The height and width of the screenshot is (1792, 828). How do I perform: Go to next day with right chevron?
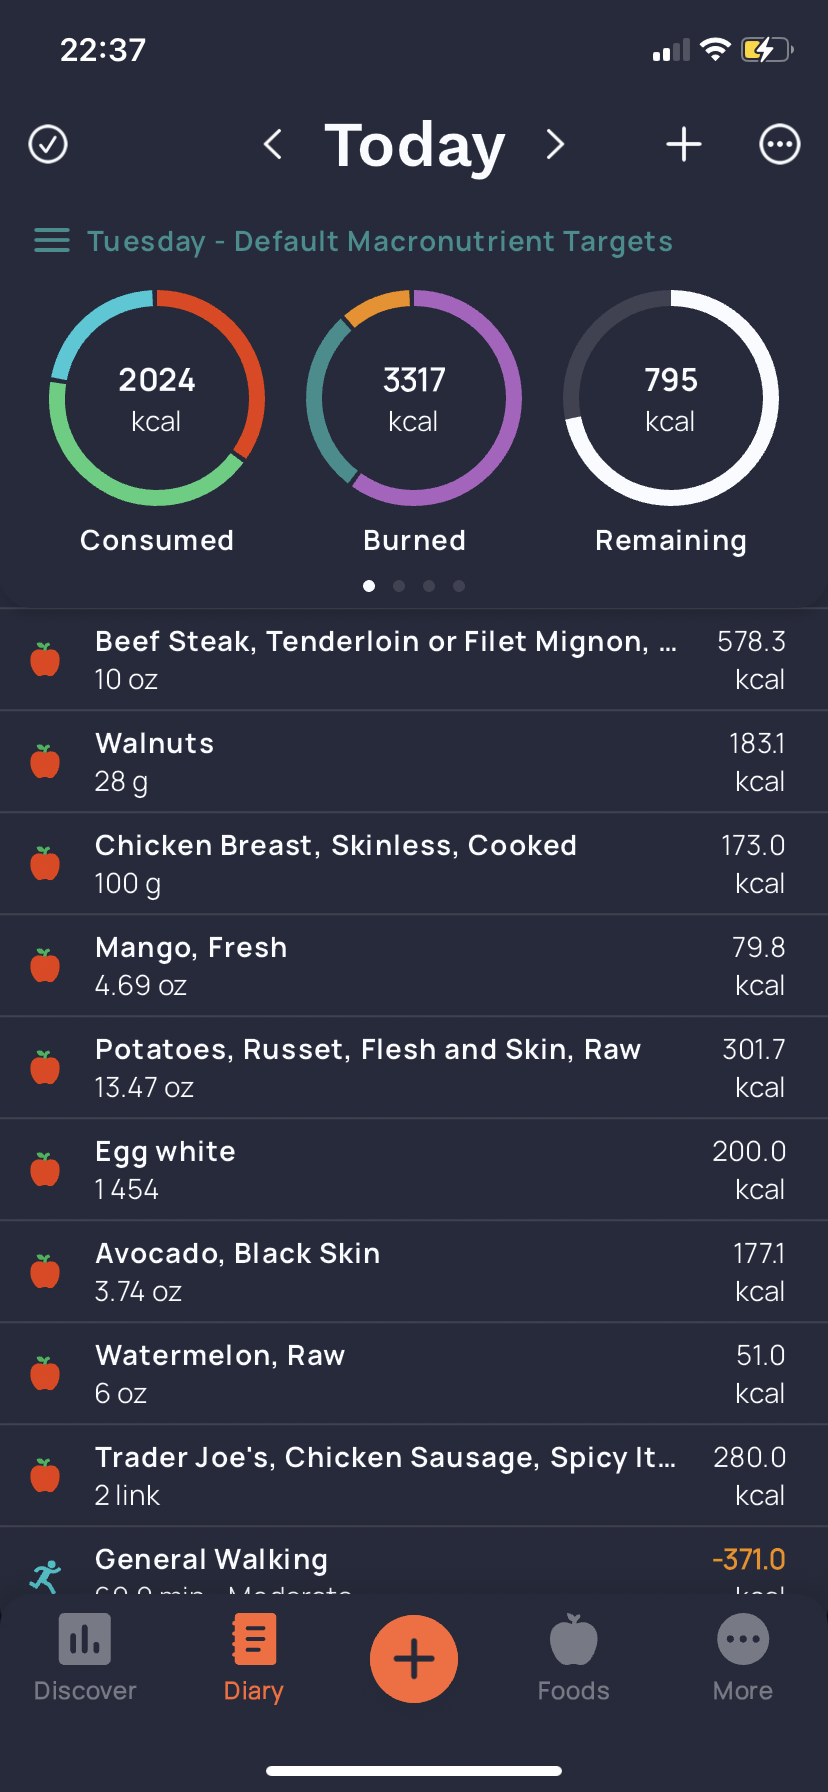click(x=556, y=144)
